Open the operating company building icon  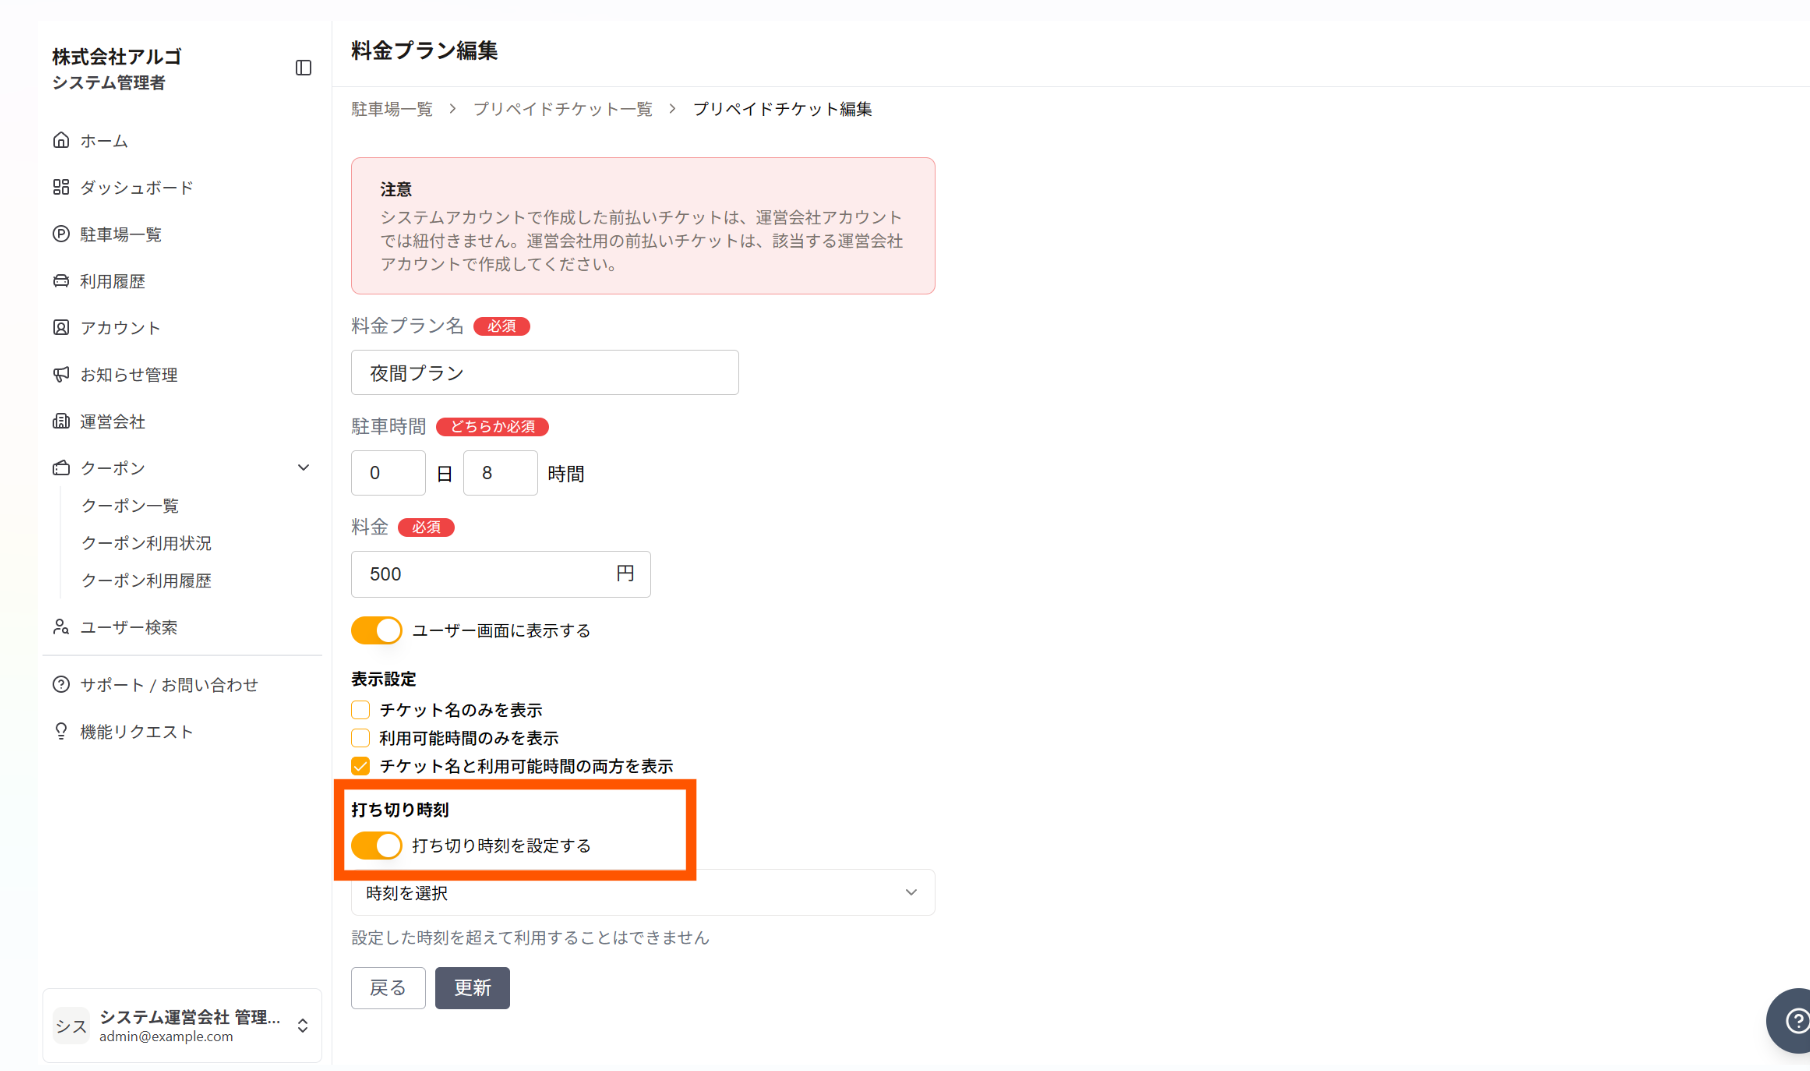[x=61, y=421]
